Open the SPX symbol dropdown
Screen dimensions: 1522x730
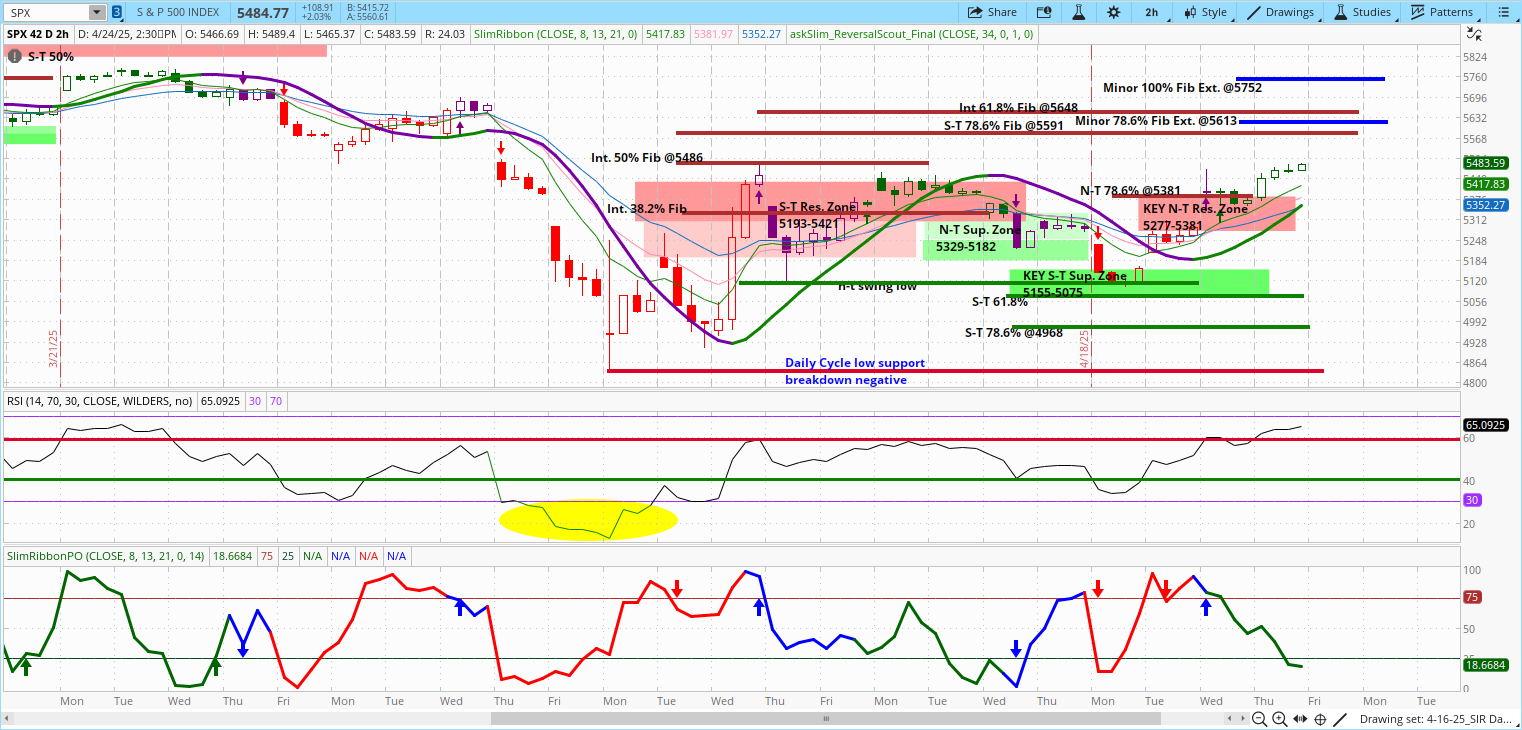click(95, 12)
